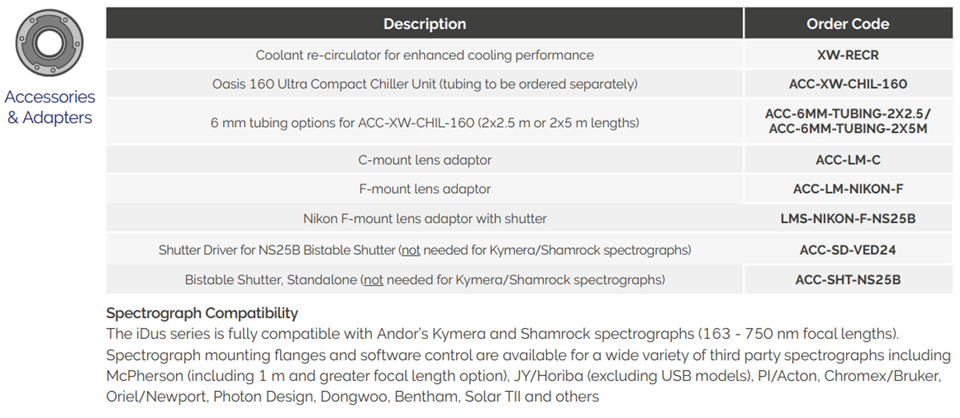Click LMS-NIKON-F-NS25B order code

click(847, 218)
